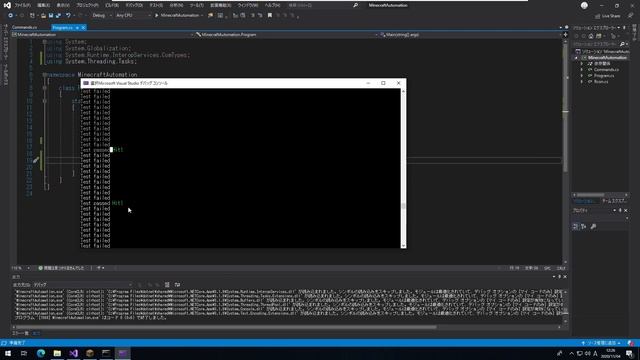Screen dimensions: 640x360
Task: Click the Solution Explorer search magnifier icon
Action: pyautogui.click(x=622, y=44)
